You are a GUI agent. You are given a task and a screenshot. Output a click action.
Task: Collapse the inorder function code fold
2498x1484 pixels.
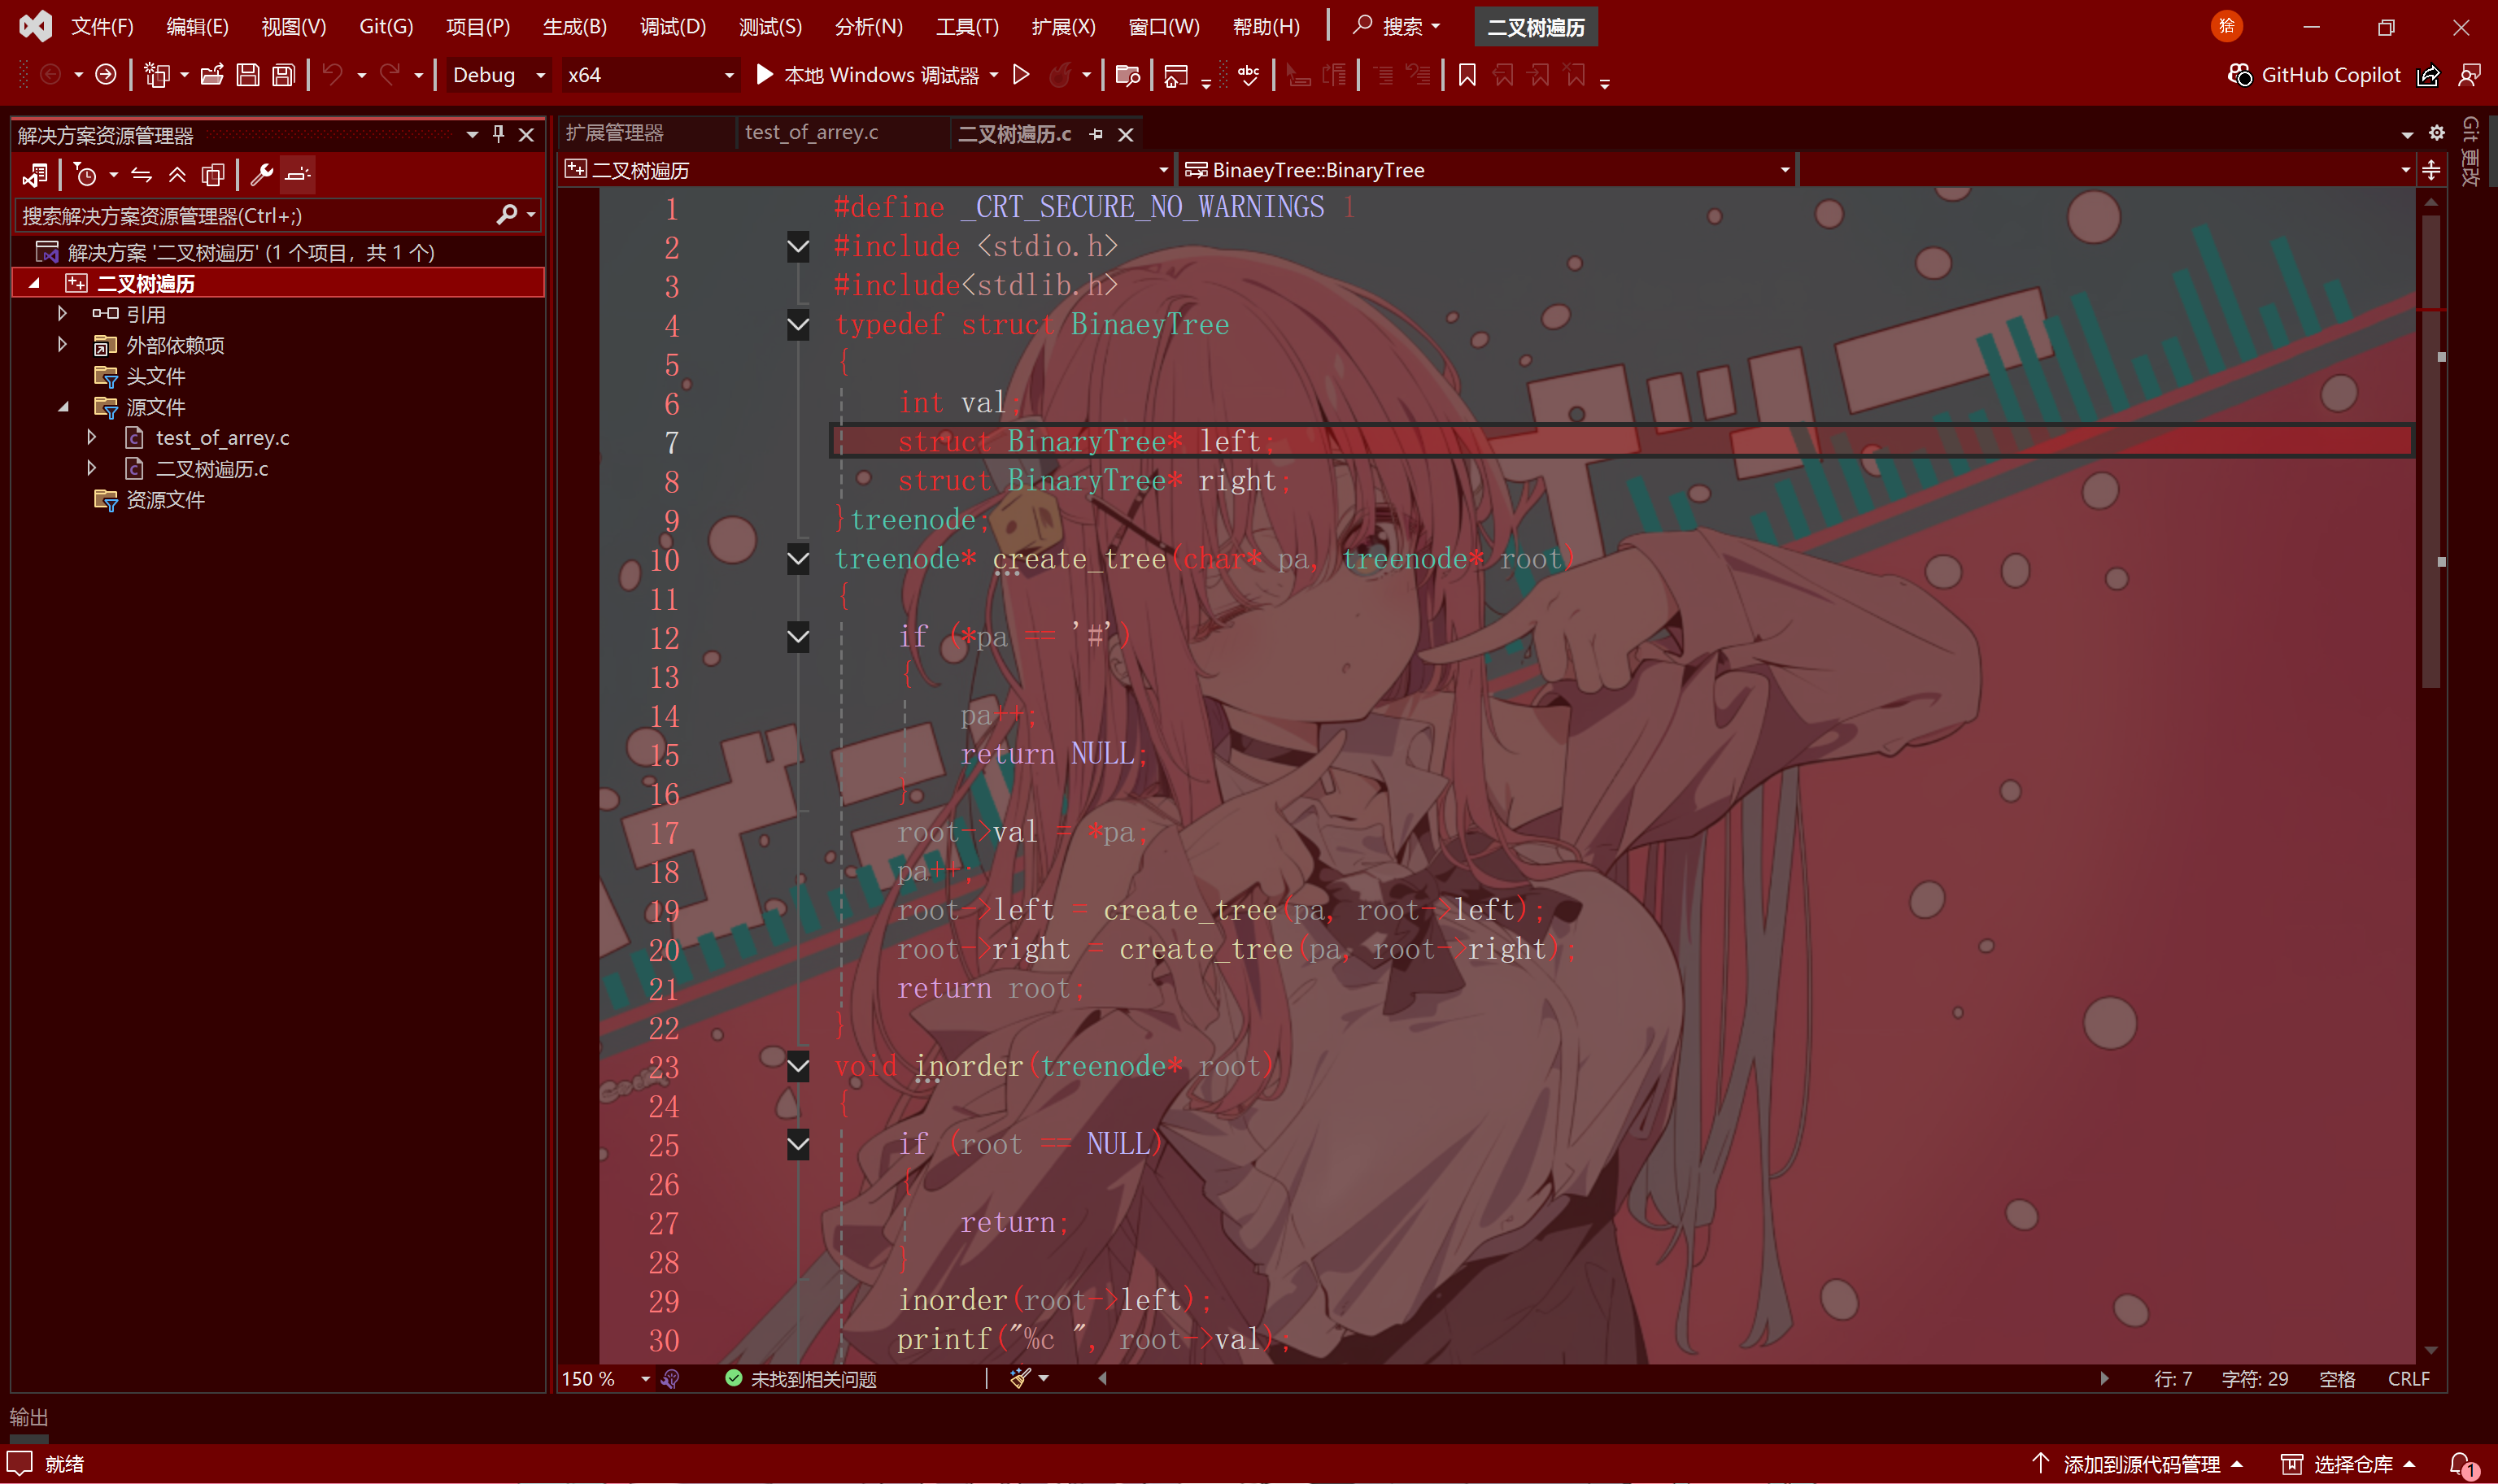pyautogui.click(x=798, y=1066)
